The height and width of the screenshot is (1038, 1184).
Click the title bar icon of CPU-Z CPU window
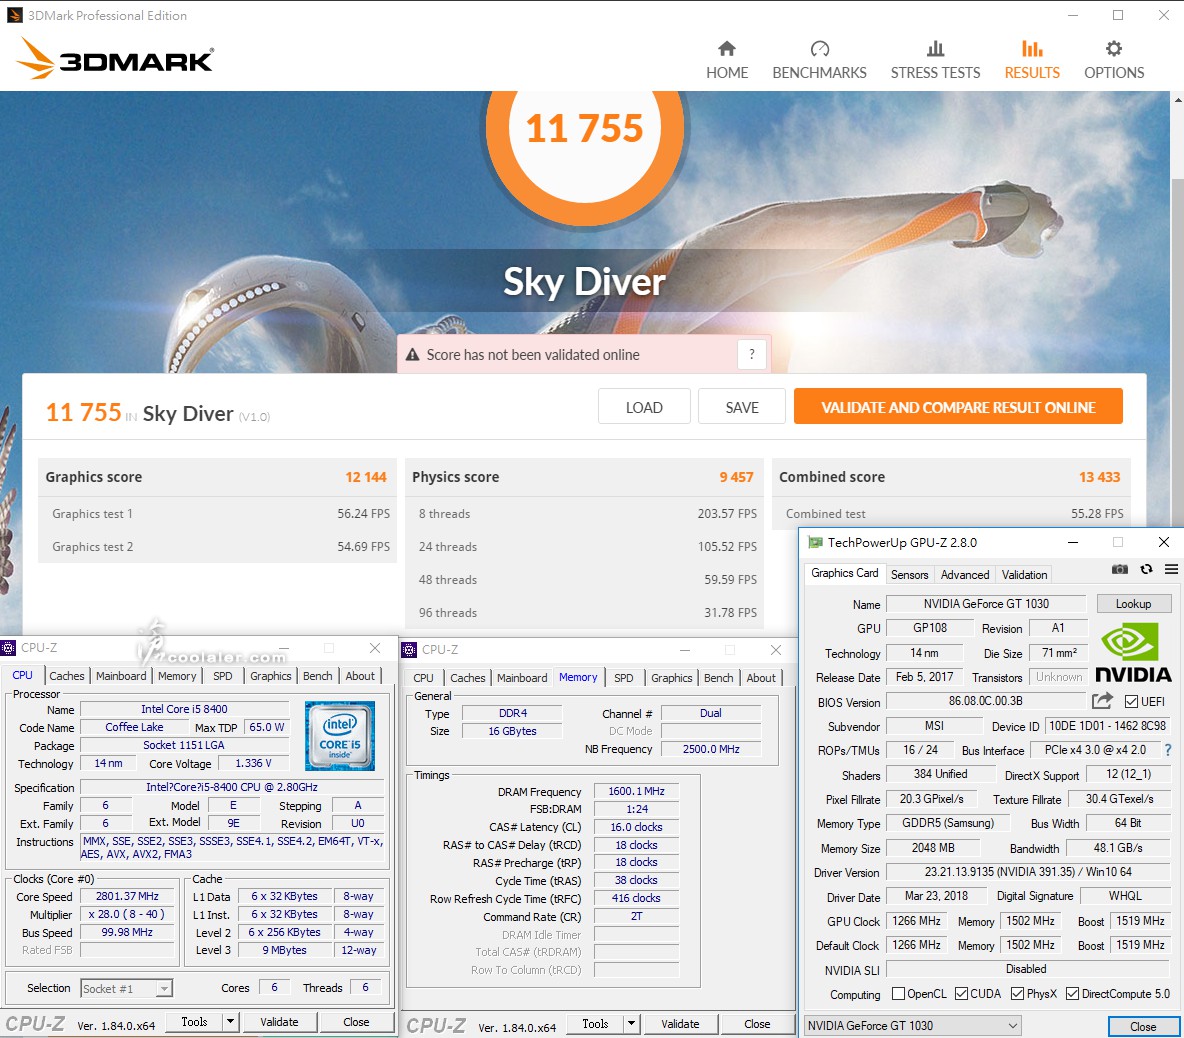[8, 648]
